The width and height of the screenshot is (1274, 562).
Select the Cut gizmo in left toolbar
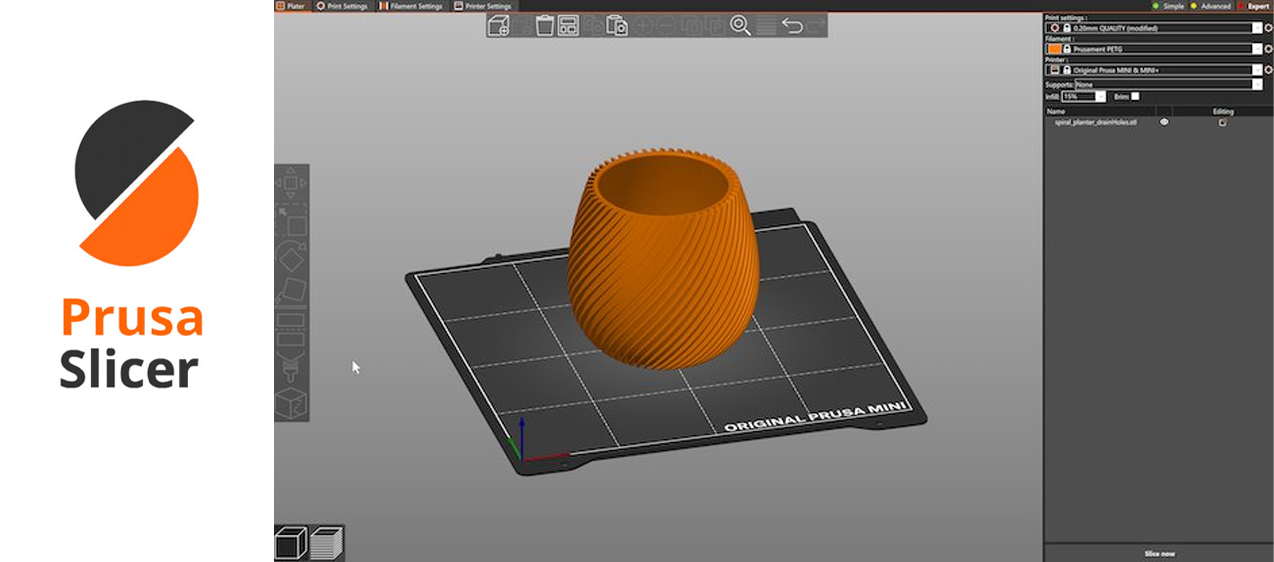pyautogui.click(x=291, y=328)
